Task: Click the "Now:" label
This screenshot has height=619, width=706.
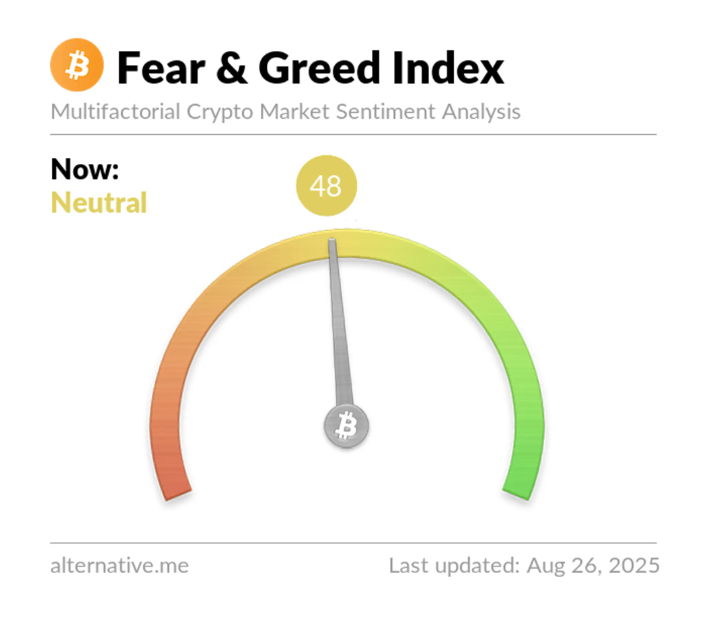Action: (85, 169)
